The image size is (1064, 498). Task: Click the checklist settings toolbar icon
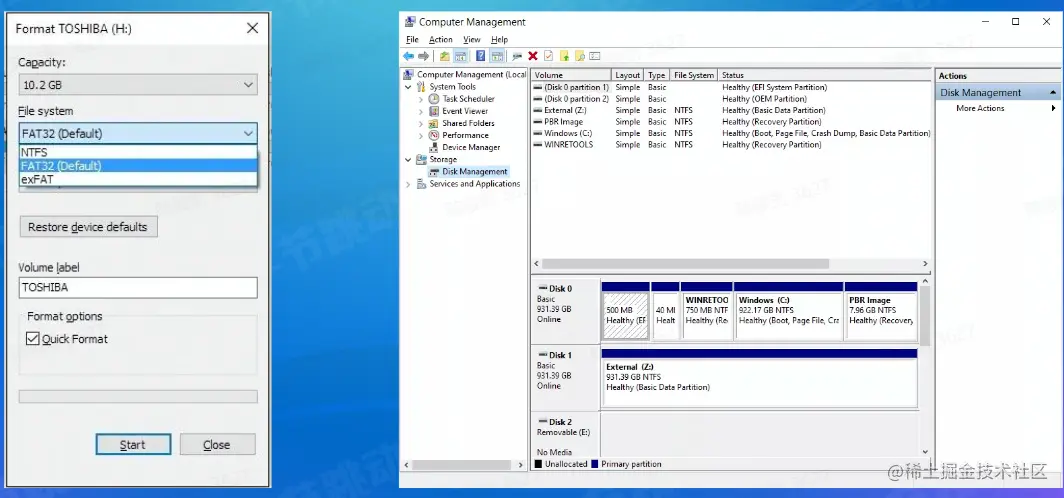point(594,56)
